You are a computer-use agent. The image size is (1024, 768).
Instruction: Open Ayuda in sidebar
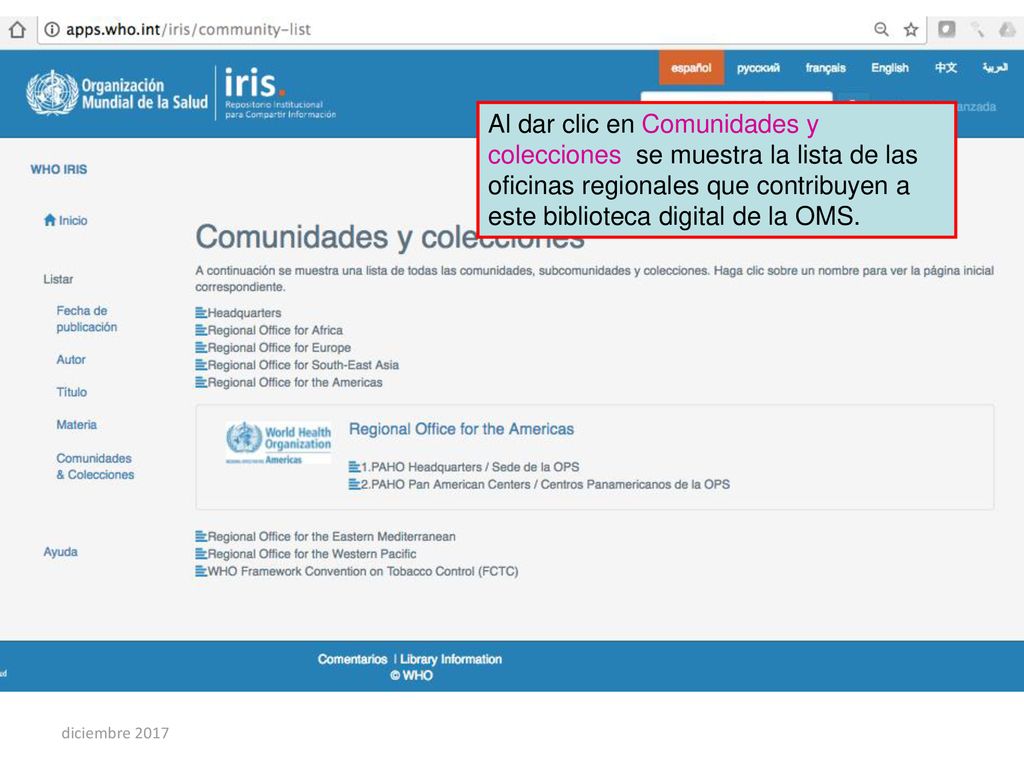(x=61, y=552)
